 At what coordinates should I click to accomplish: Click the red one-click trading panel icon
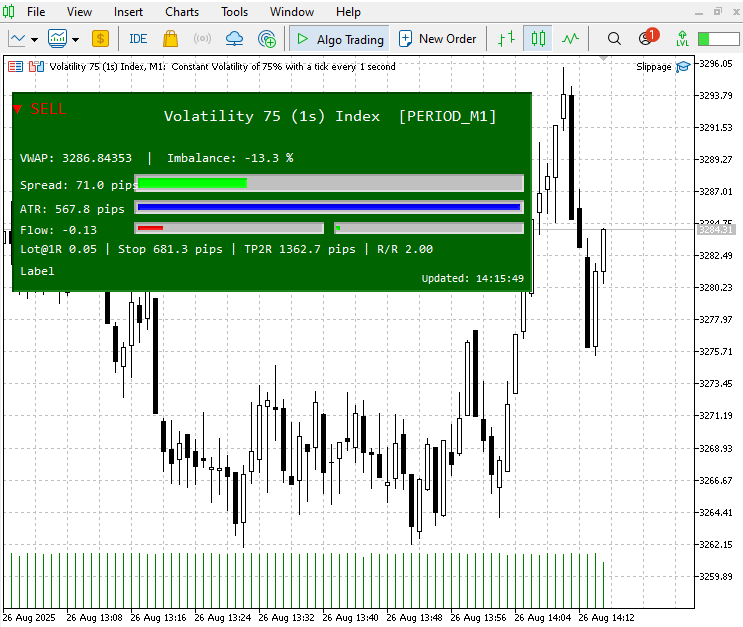[16, 67]
